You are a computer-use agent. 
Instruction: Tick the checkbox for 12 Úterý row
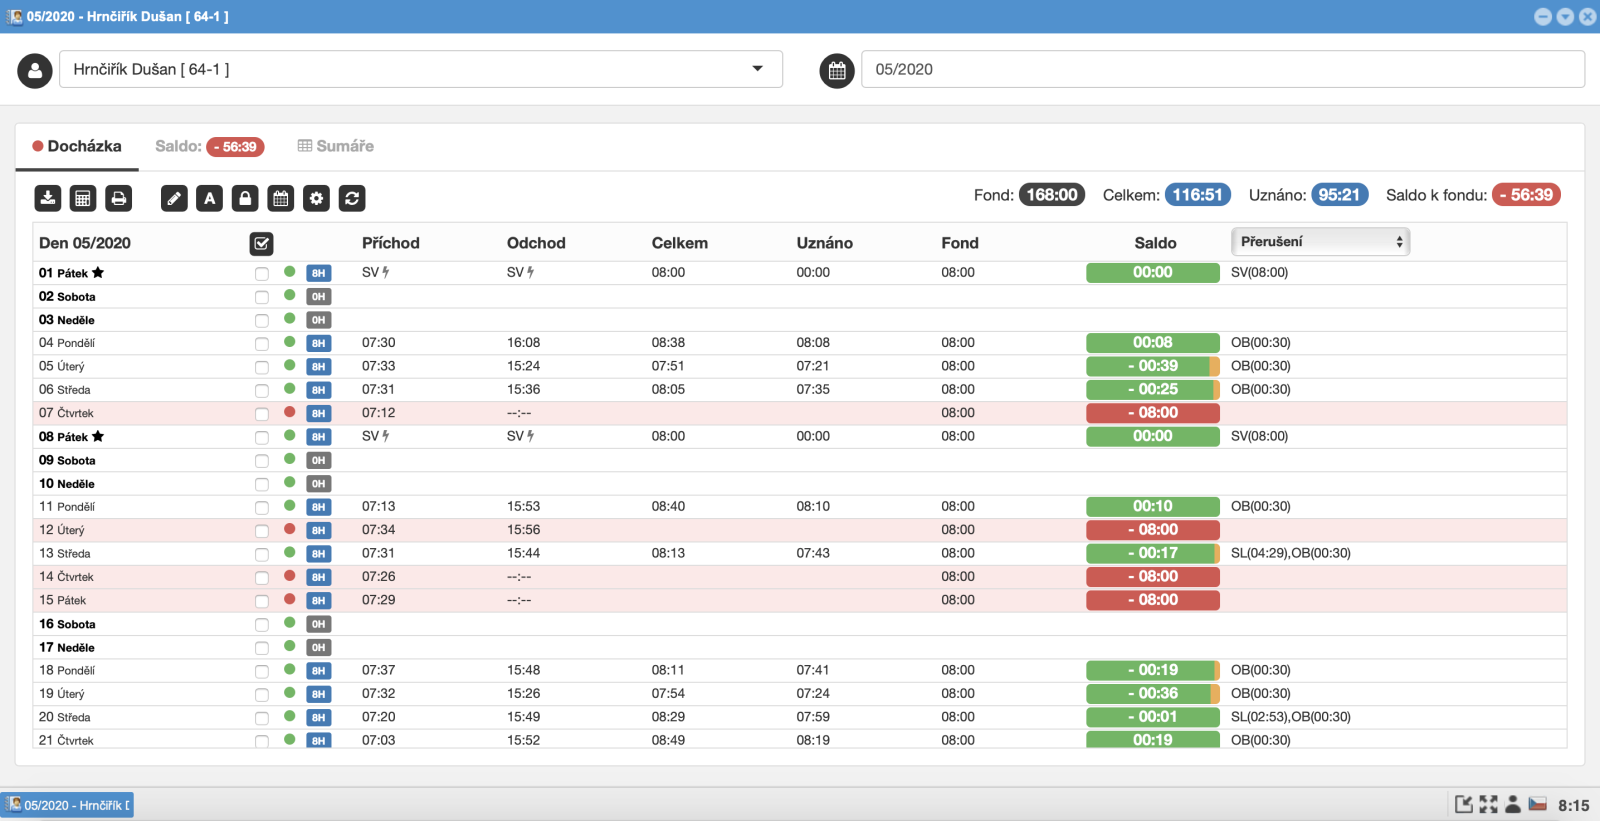point(262,531)
